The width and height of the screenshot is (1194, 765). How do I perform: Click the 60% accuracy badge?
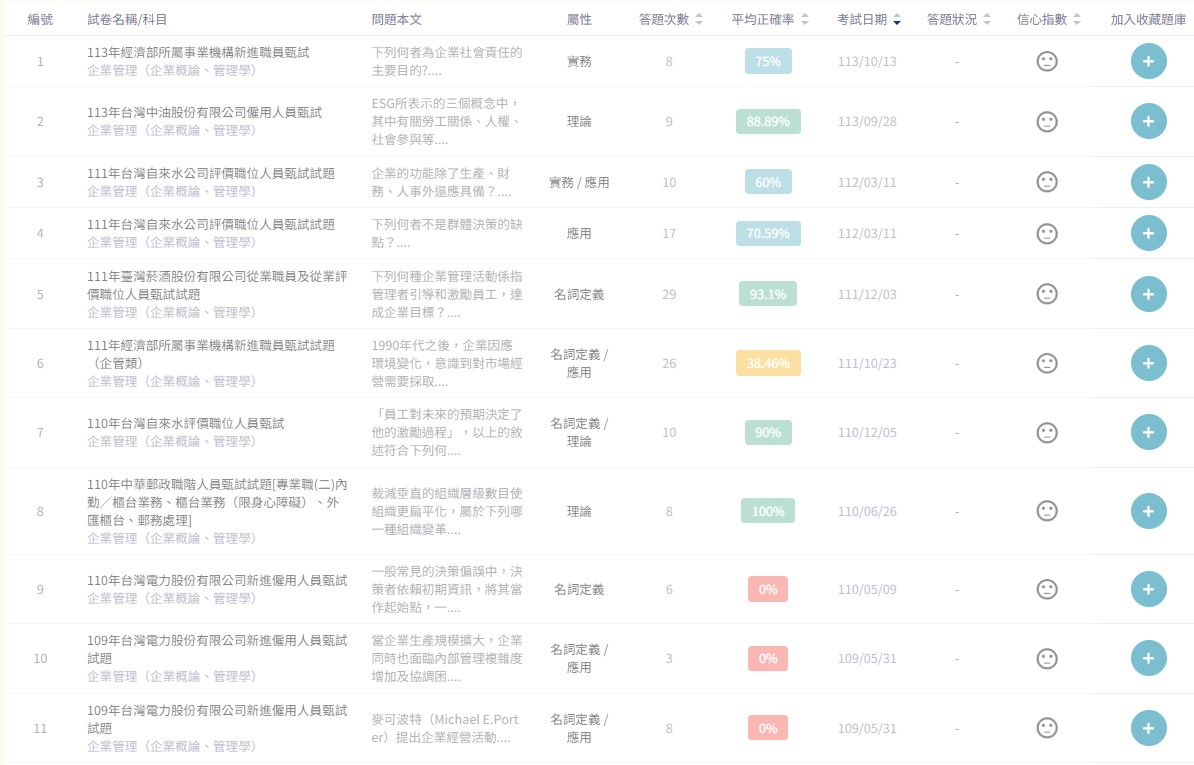click(768, 182)
